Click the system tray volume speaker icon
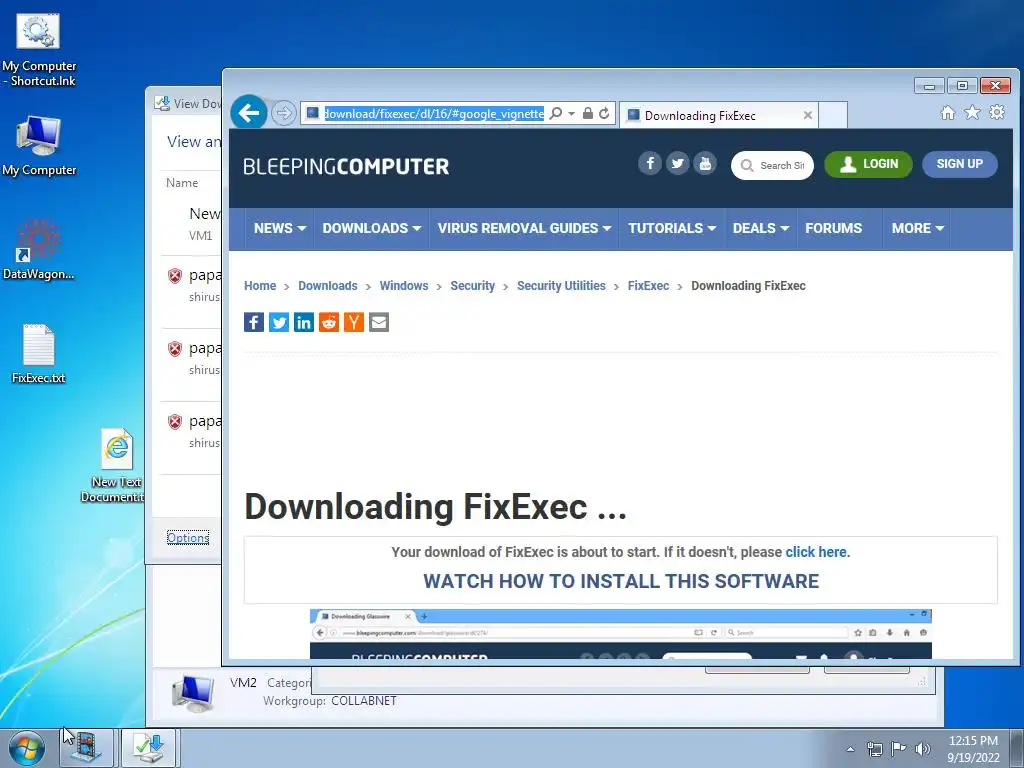 [x=923, y=748]
